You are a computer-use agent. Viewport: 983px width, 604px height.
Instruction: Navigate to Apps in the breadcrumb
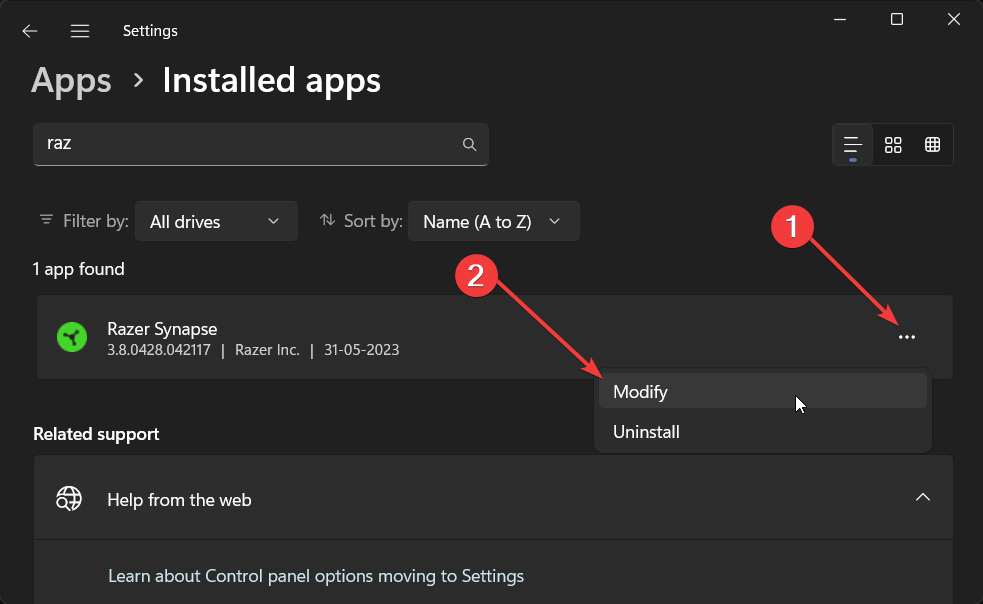pyautogui.click(x=71, y=81)
